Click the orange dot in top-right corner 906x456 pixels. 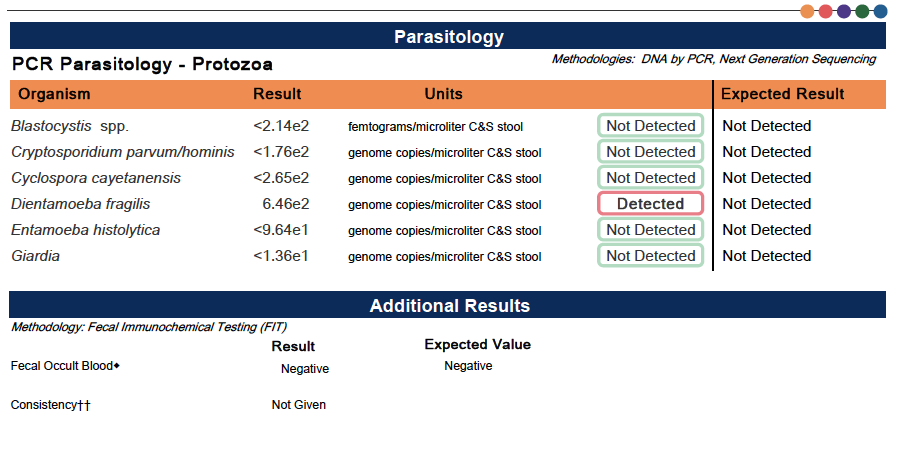[x=808, y=11]
